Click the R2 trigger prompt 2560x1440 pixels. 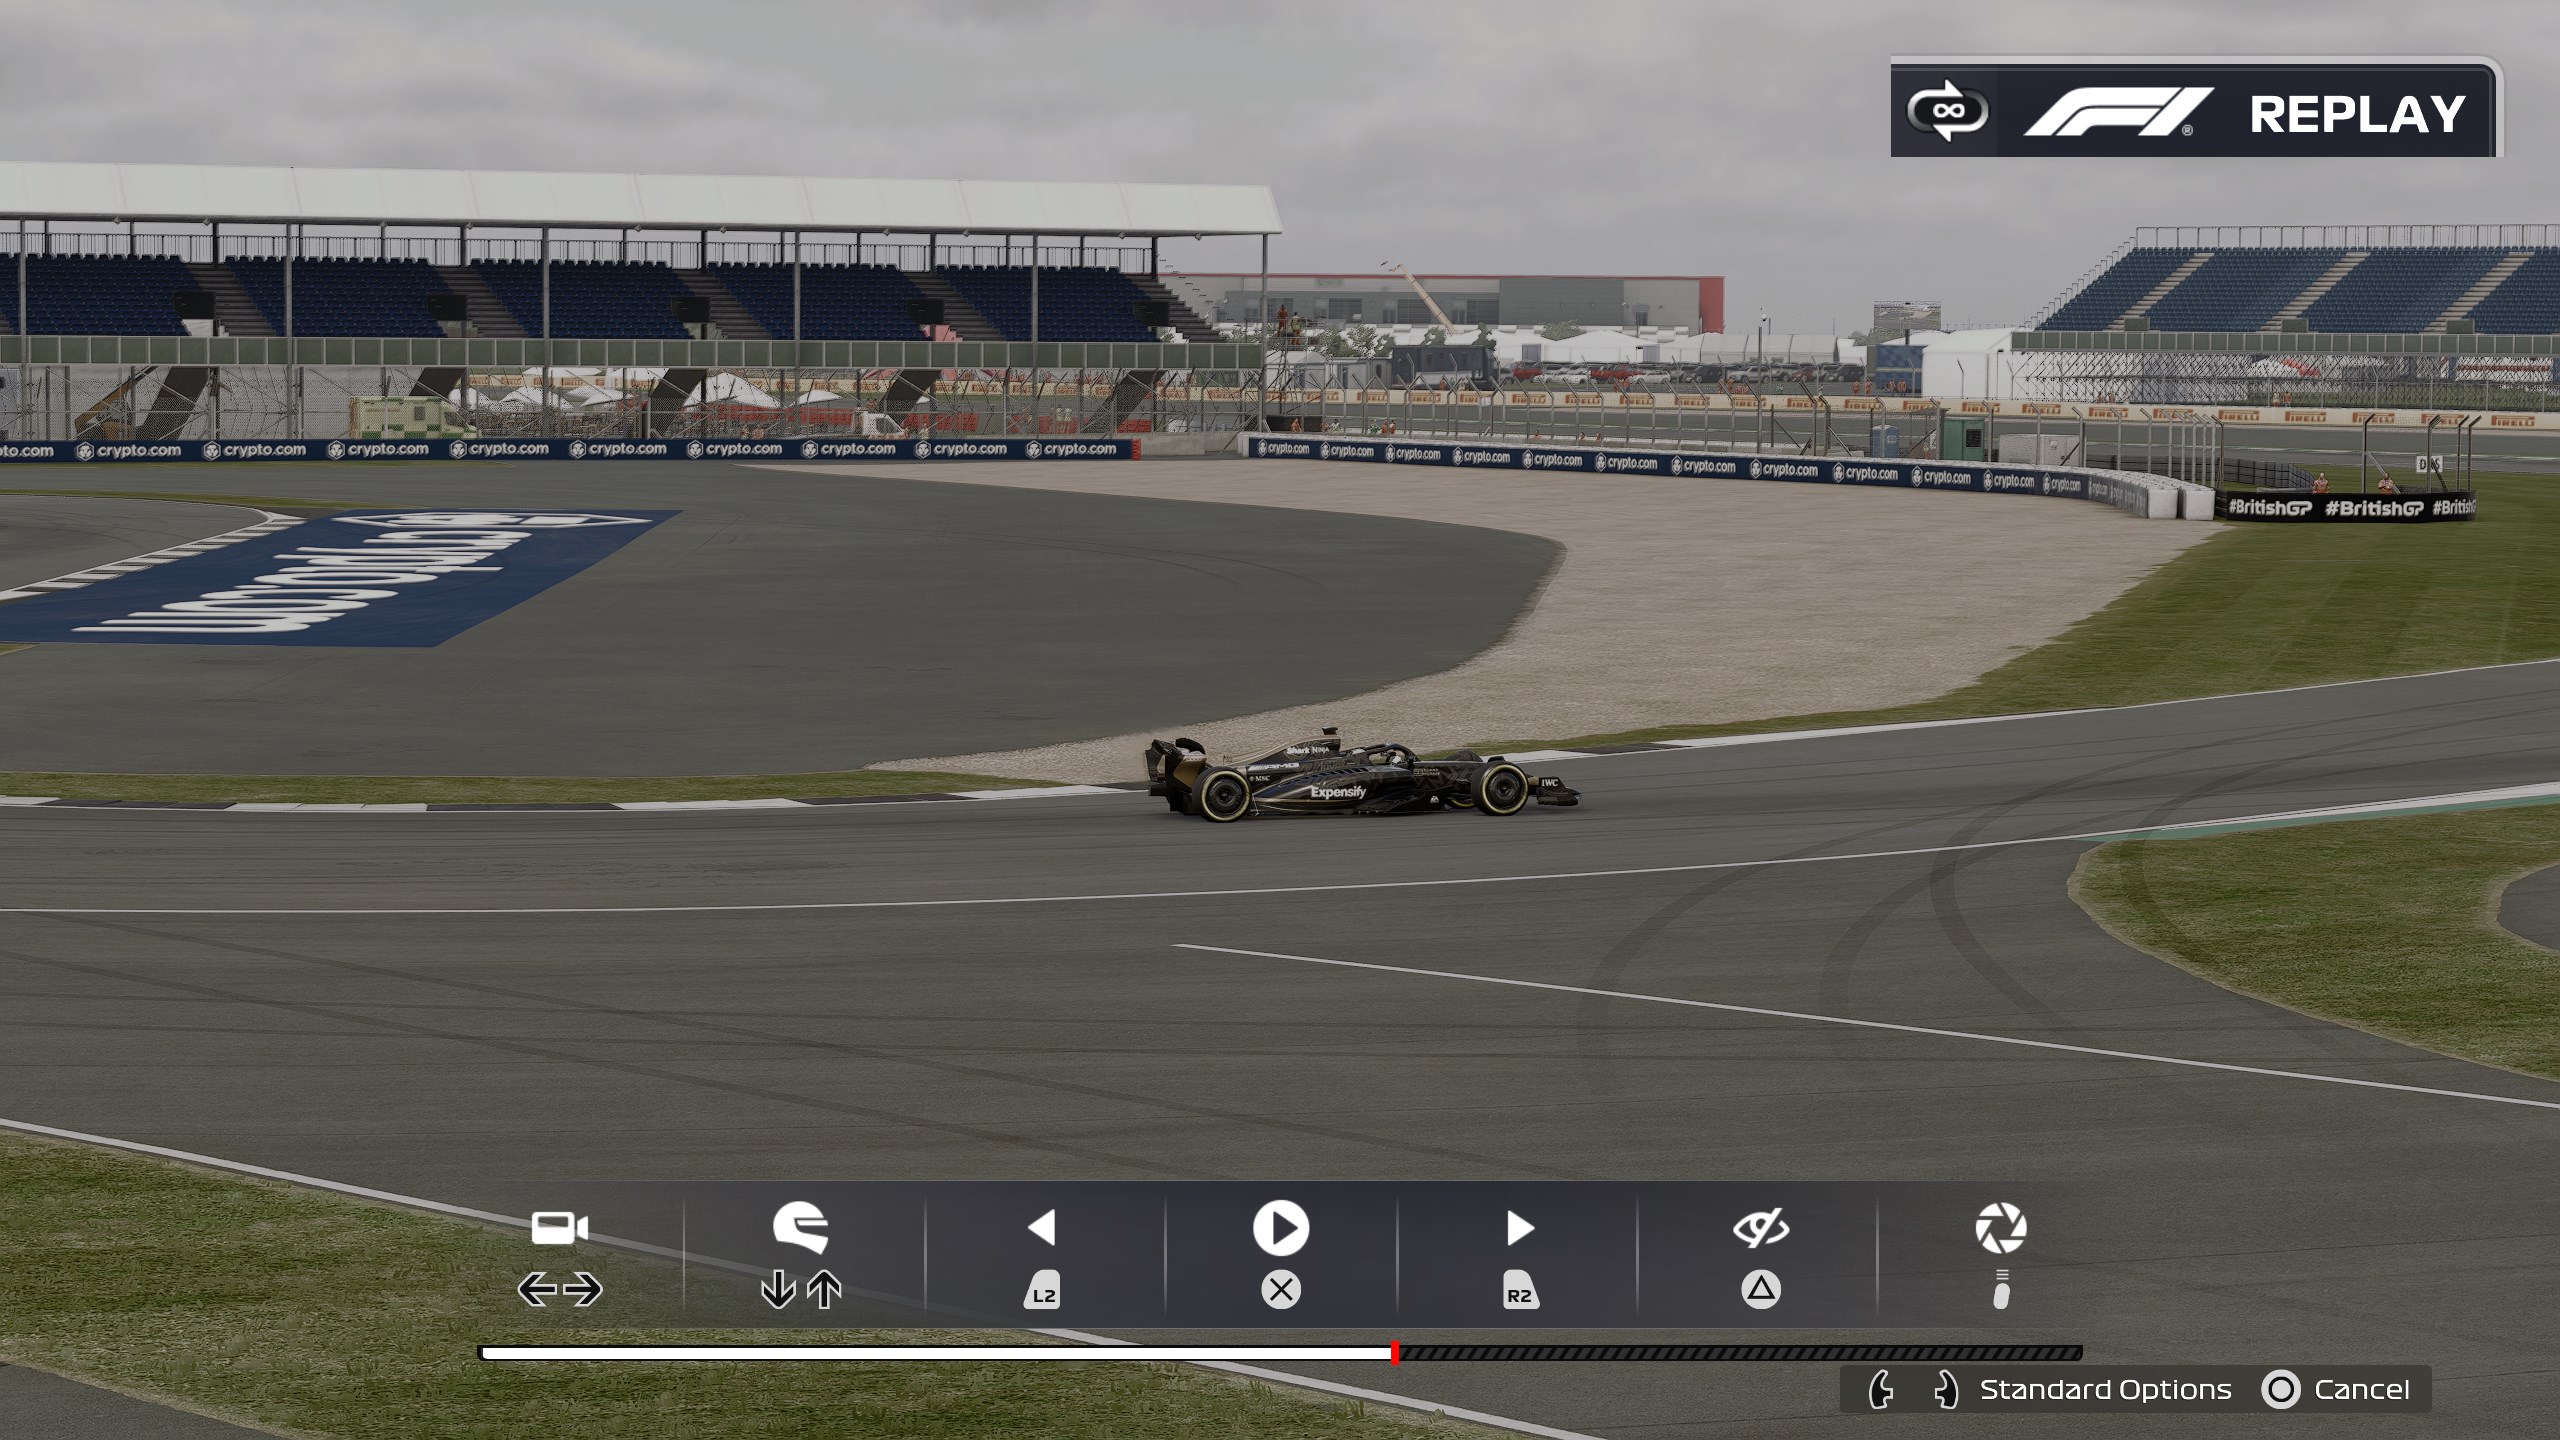tap(1520, 1294)
